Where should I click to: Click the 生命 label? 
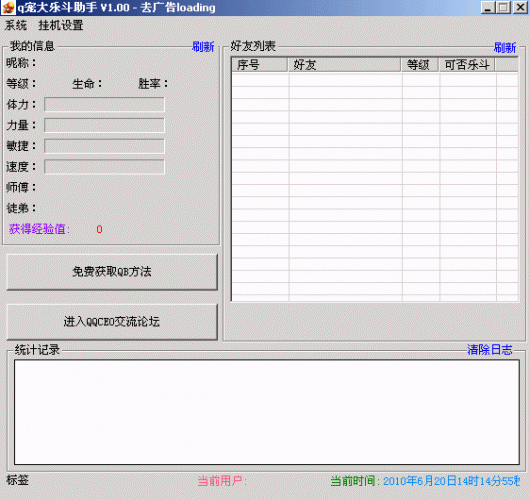(87, 84)
